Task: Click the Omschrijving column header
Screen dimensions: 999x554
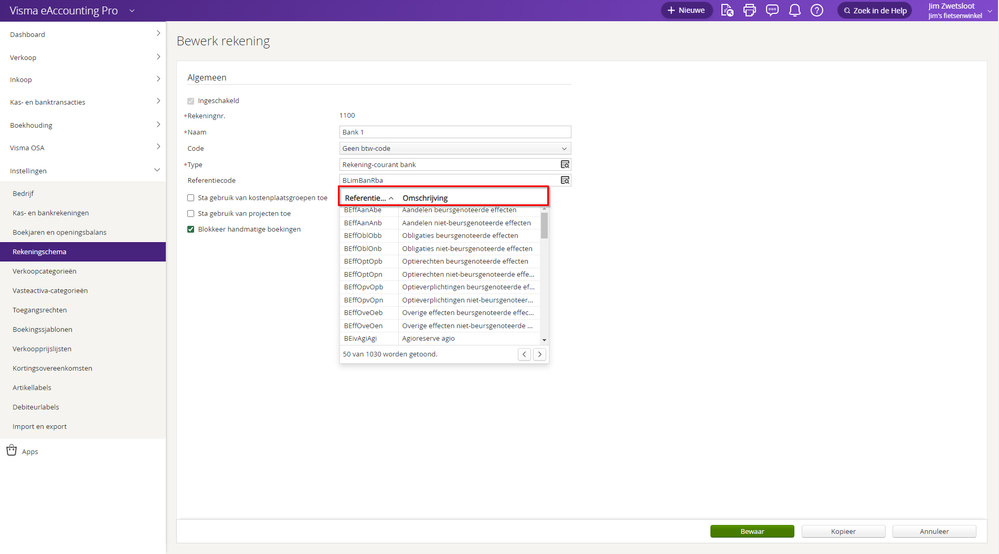Action: (425, 198)
